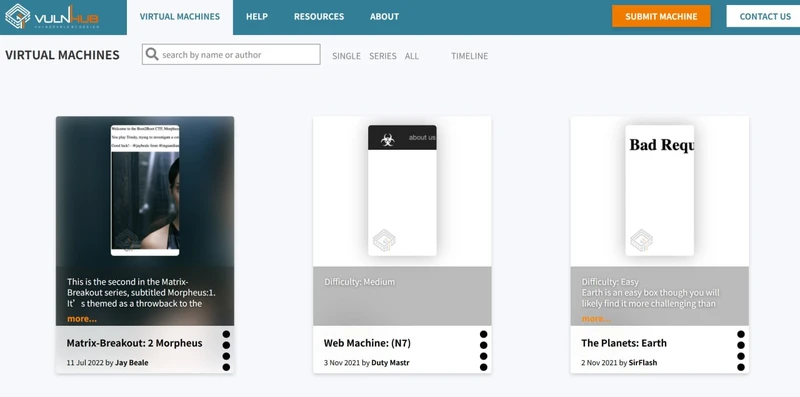Focus the search by name or author field
800x397 pixels.
(x=231, y=55)
